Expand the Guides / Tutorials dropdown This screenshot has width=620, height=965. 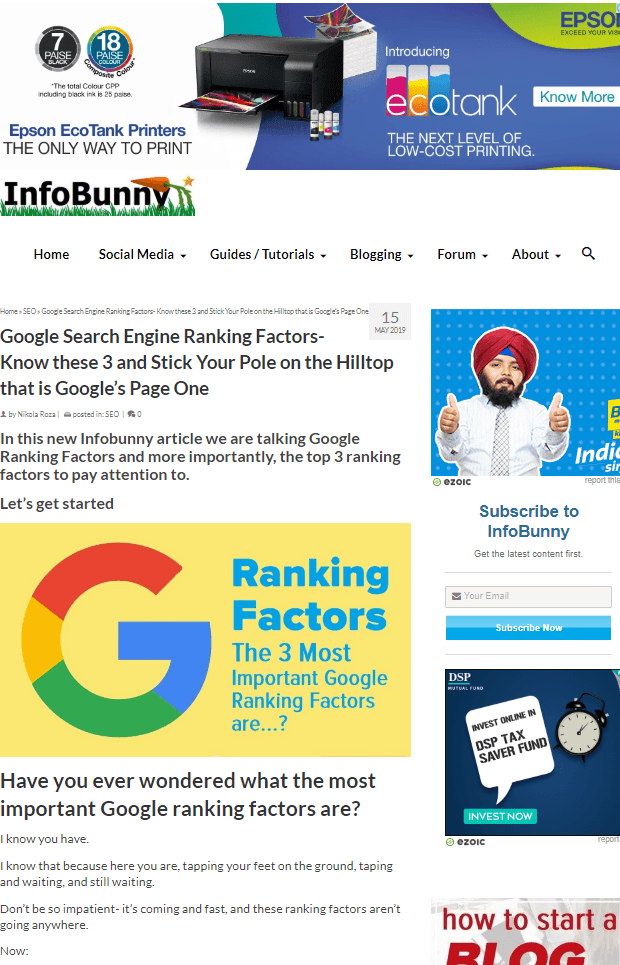coord(268,254)
